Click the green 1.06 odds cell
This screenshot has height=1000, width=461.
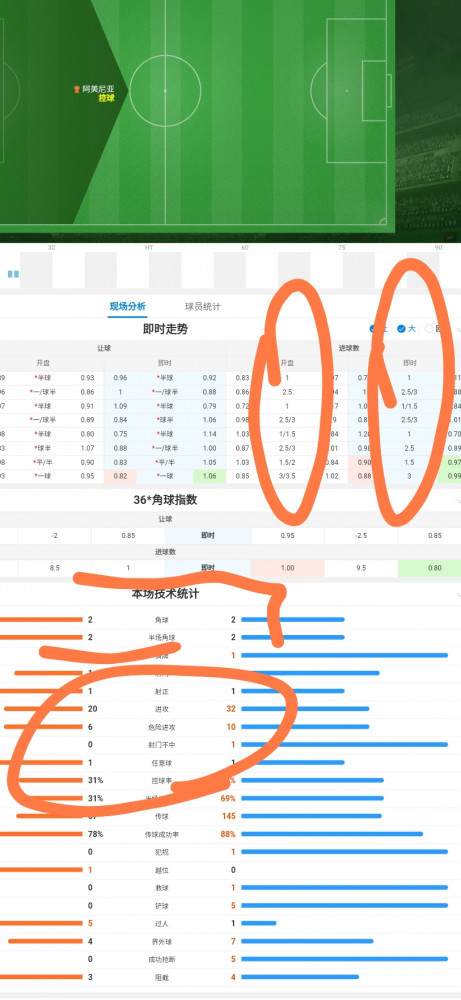coord(210,476)
